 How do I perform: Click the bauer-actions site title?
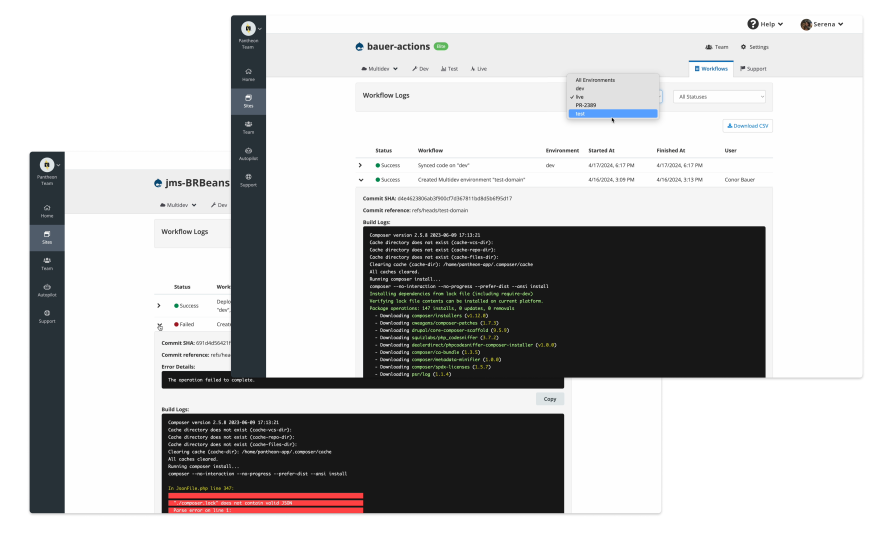(398, 47)
